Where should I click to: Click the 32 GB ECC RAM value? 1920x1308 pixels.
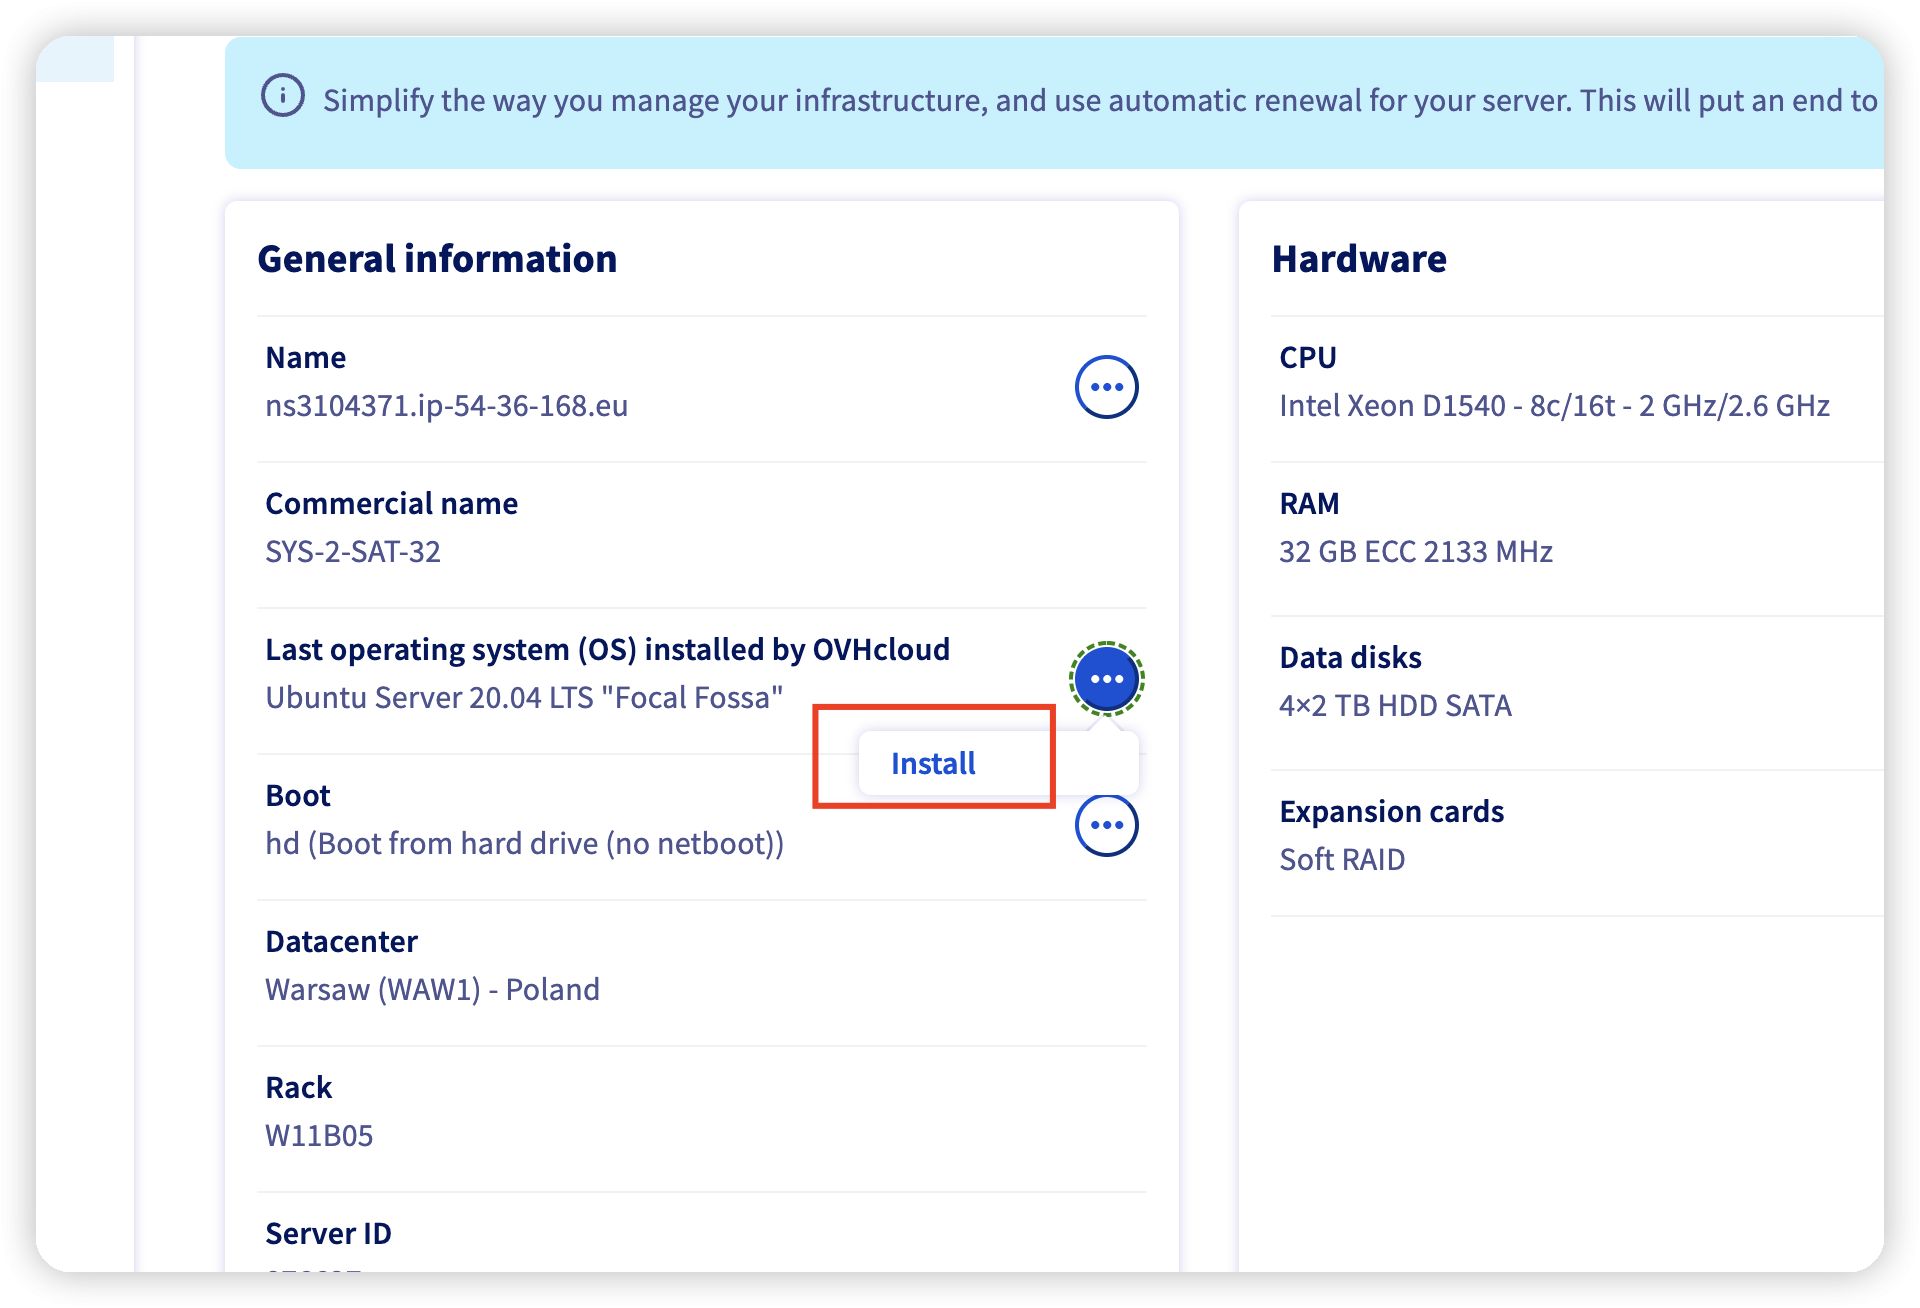click(x=1415, y=552)
